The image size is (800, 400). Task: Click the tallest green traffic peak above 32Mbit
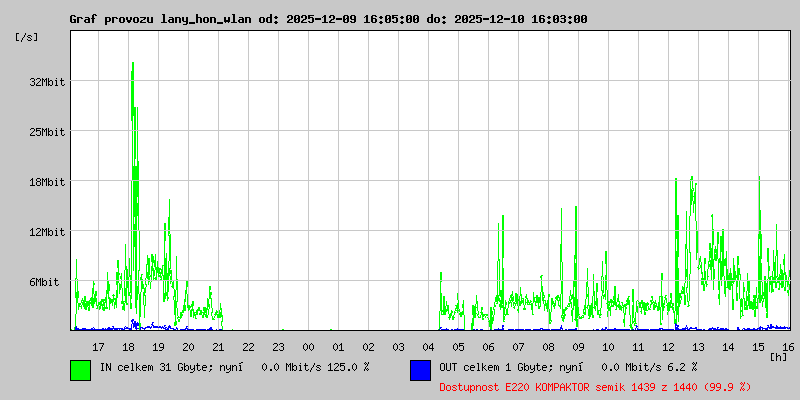133,71
